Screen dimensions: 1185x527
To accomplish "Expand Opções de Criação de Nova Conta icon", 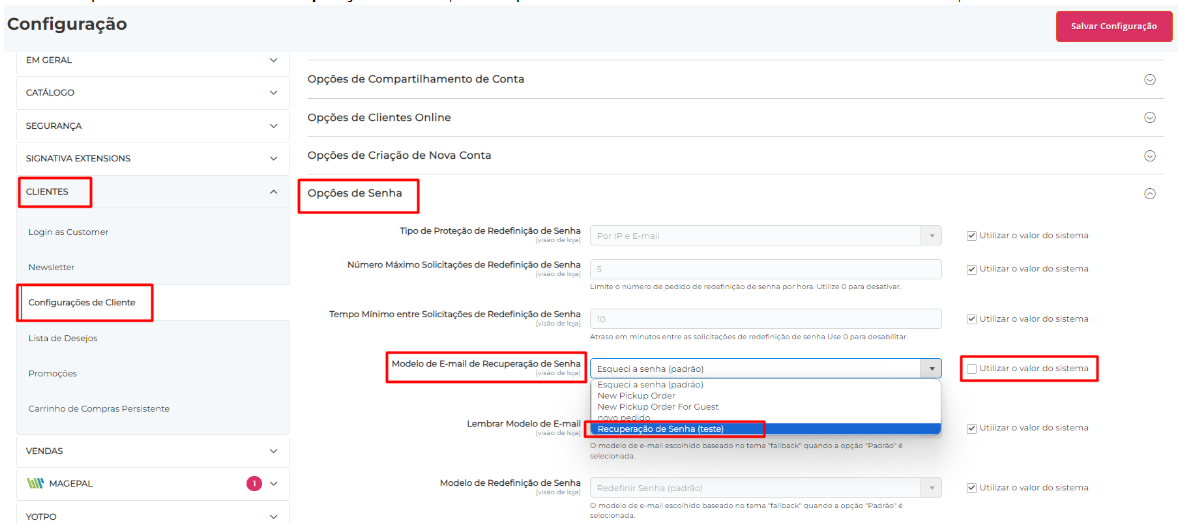I will click(1150, 155).
